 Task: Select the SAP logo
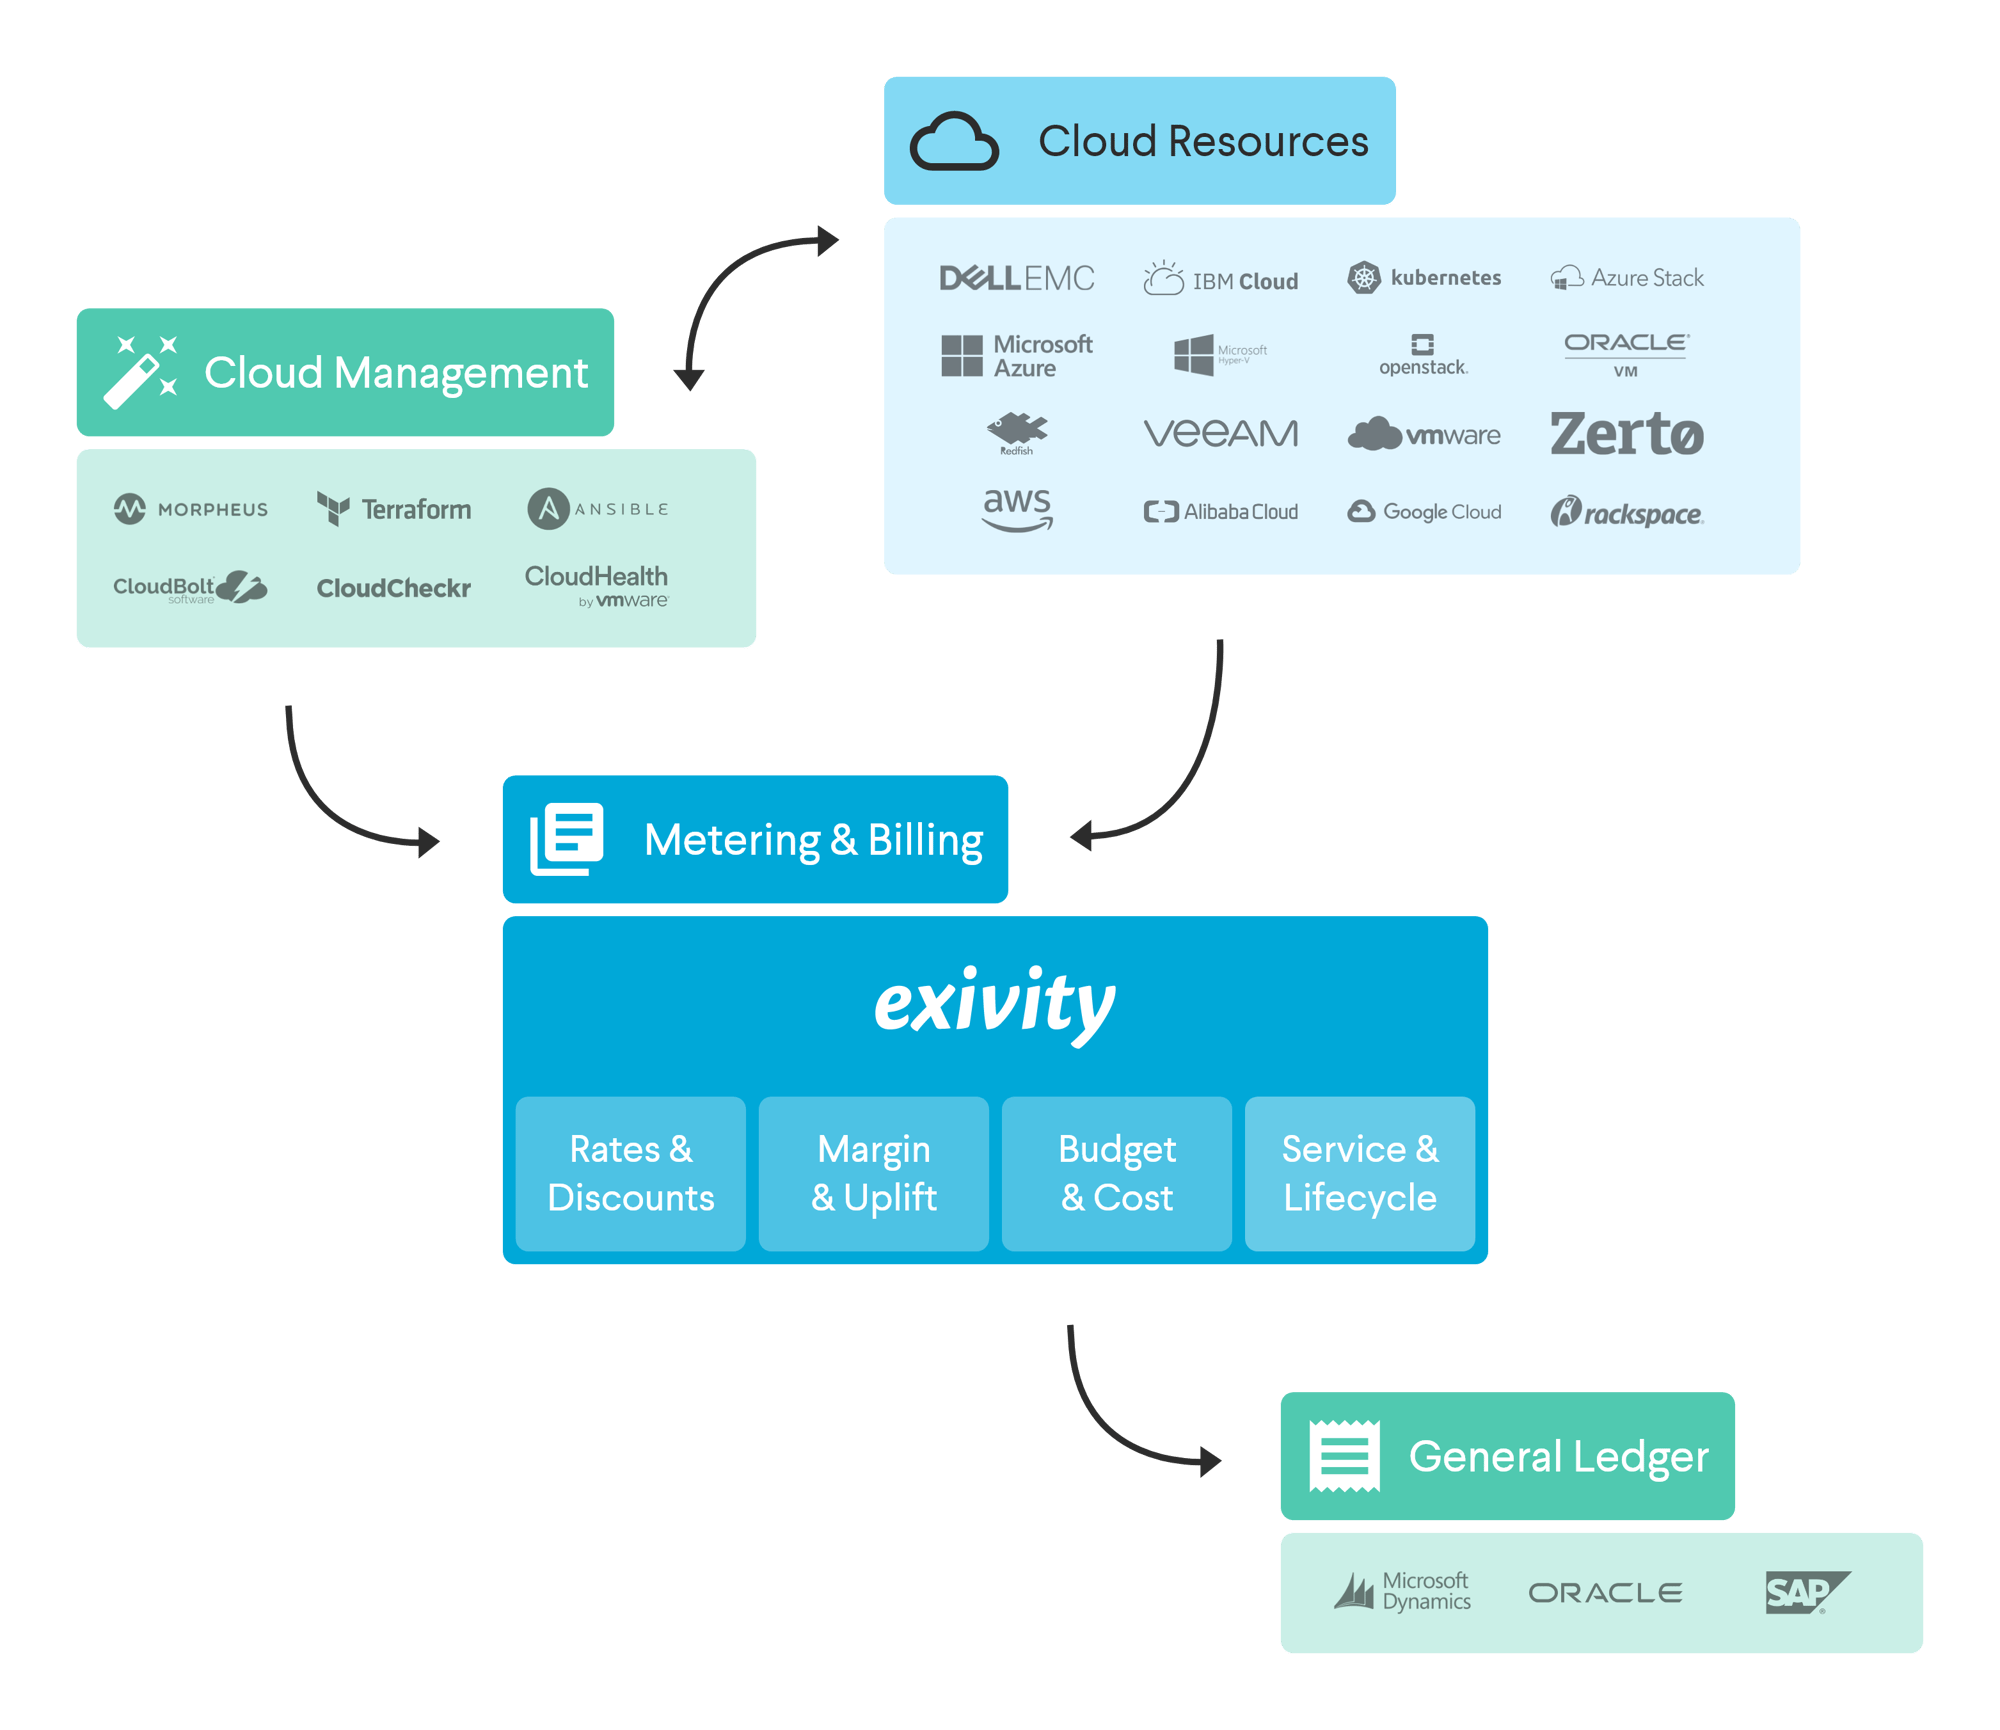tap(1808, 1592)
